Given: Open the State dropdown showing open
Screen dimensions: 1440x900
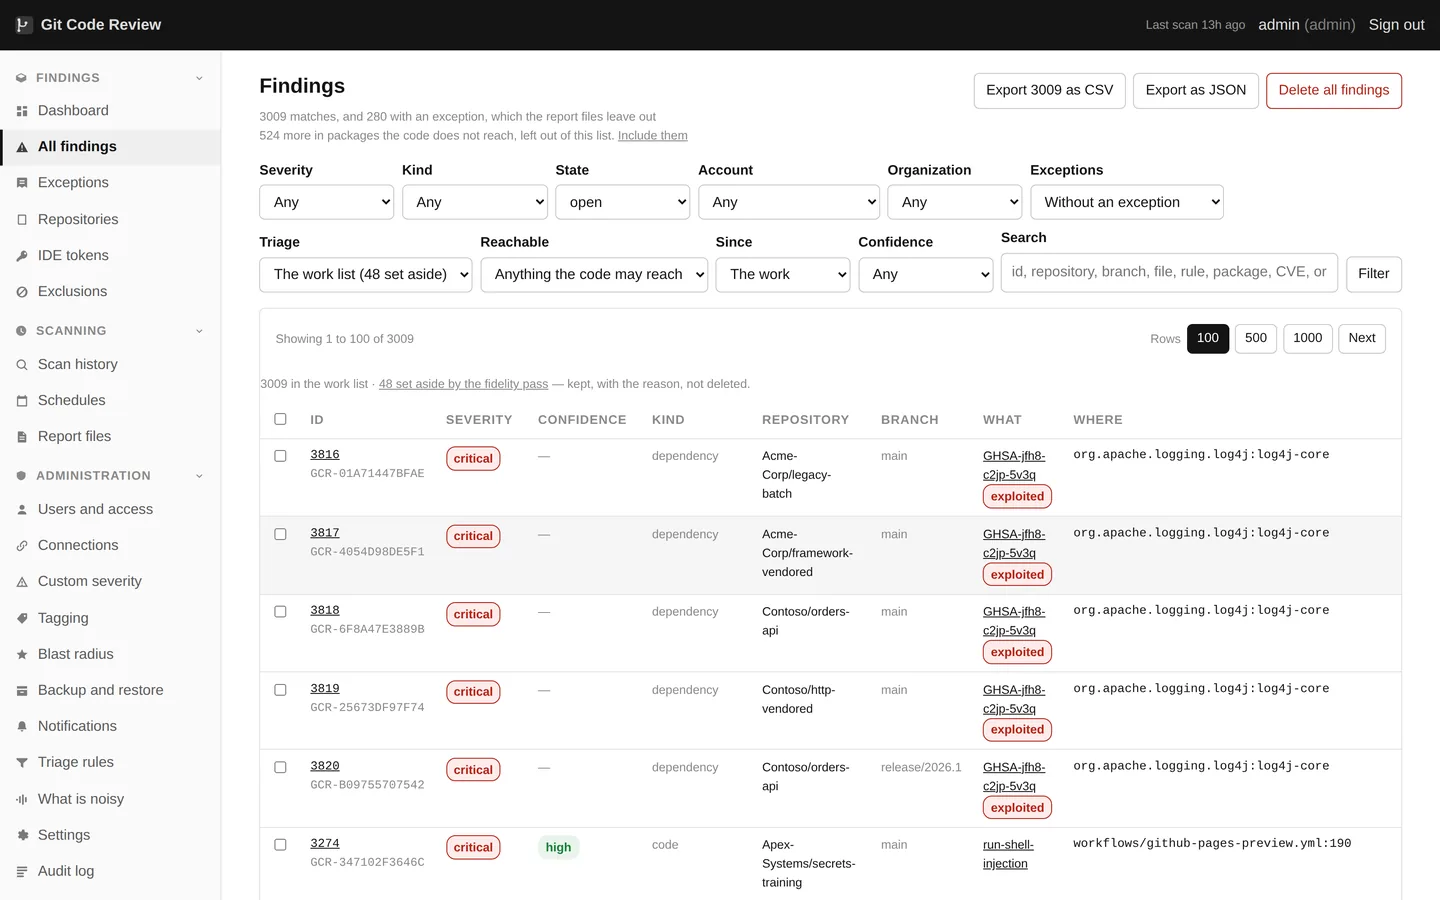Looking at the screenshot, I should point(622,202).
